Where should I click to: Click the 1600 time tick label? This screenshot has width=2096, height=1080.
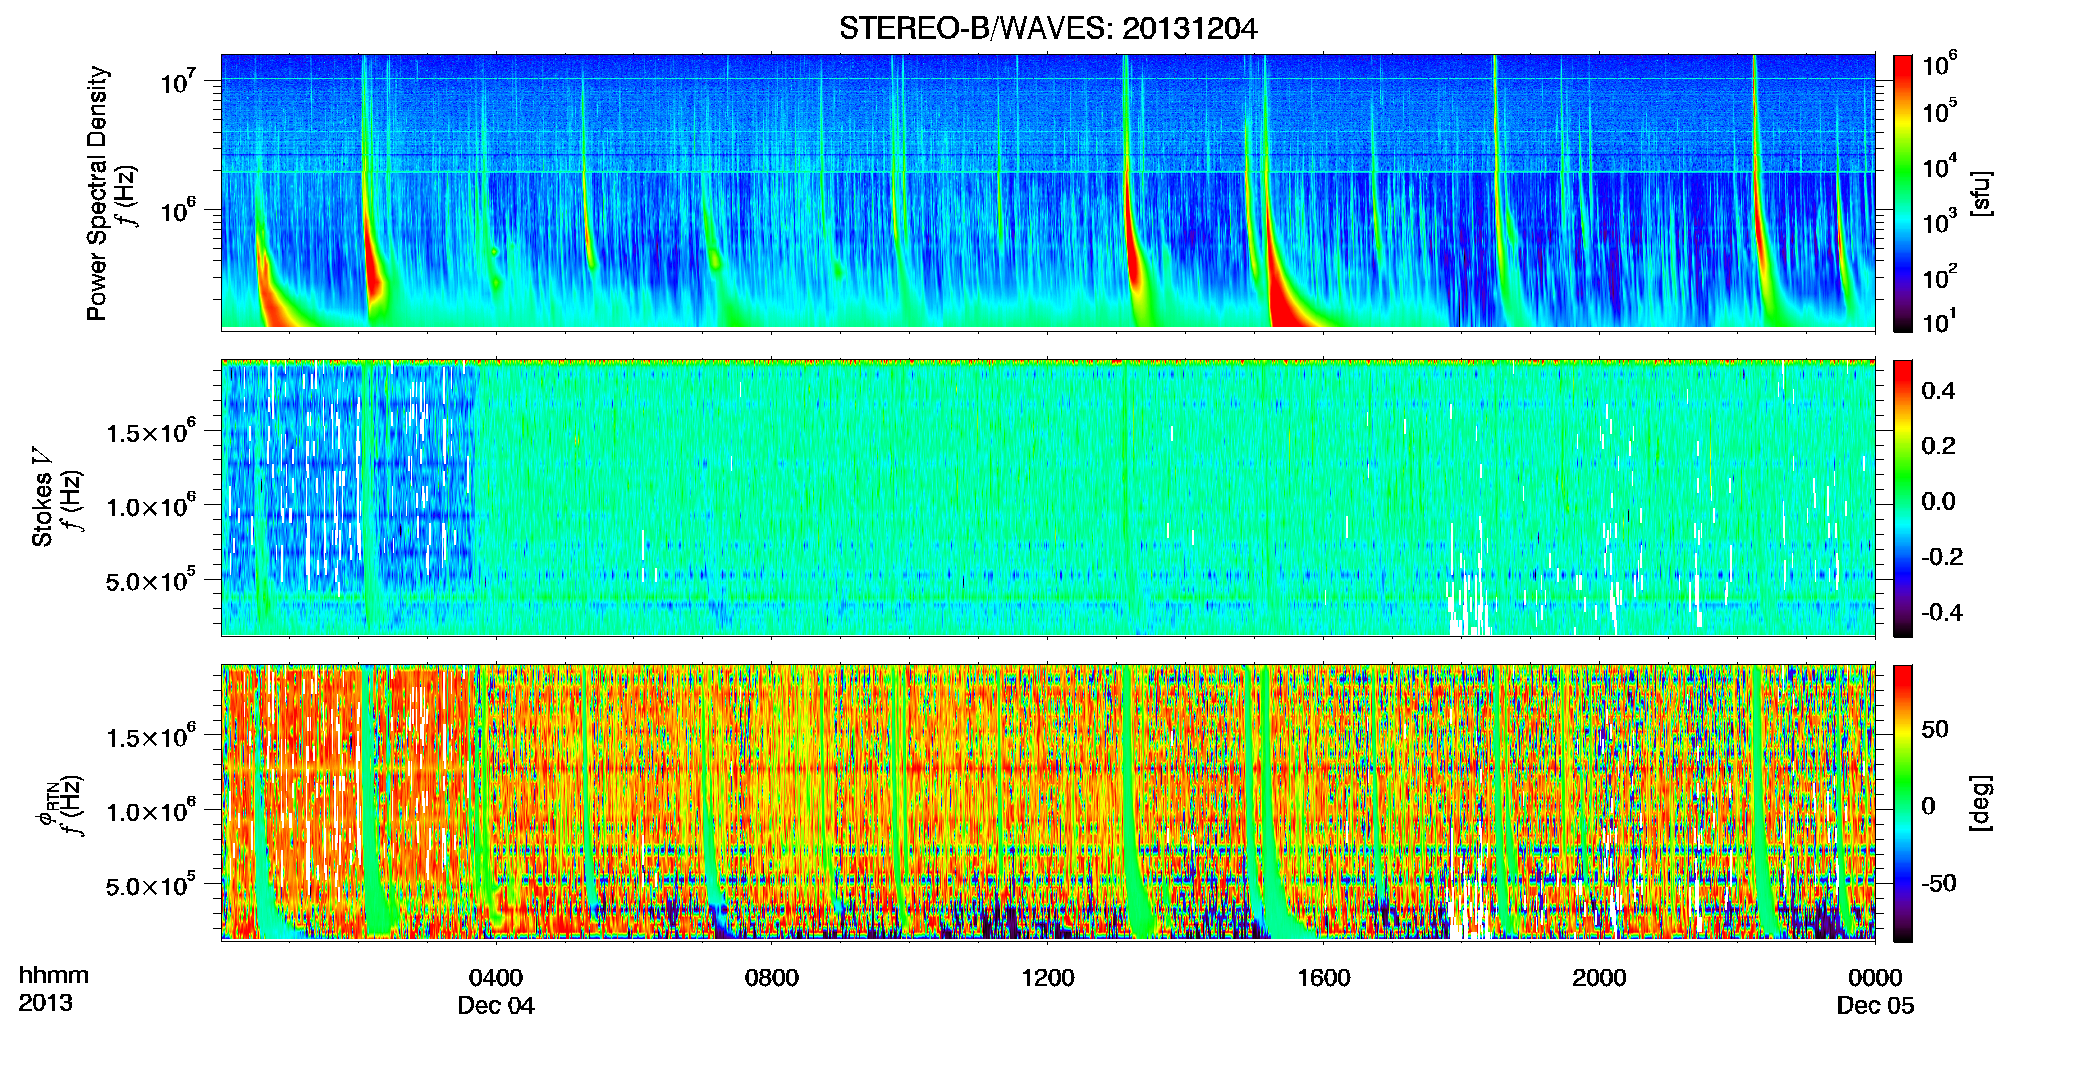1324,977
